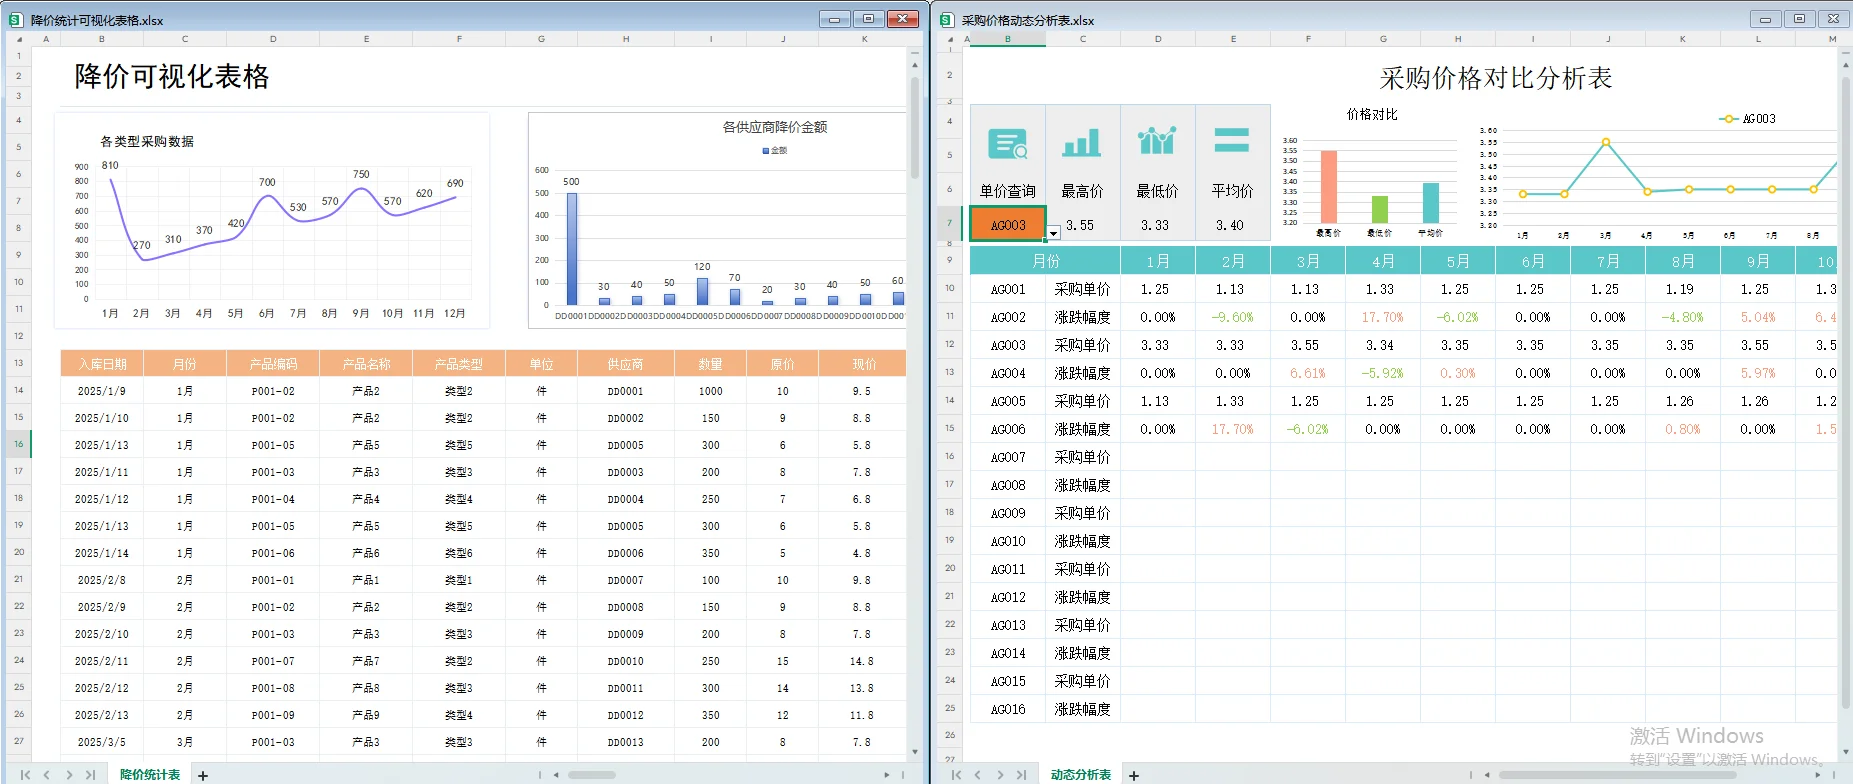Click the 各供应商降价金额 chart title

click(775, 127)
